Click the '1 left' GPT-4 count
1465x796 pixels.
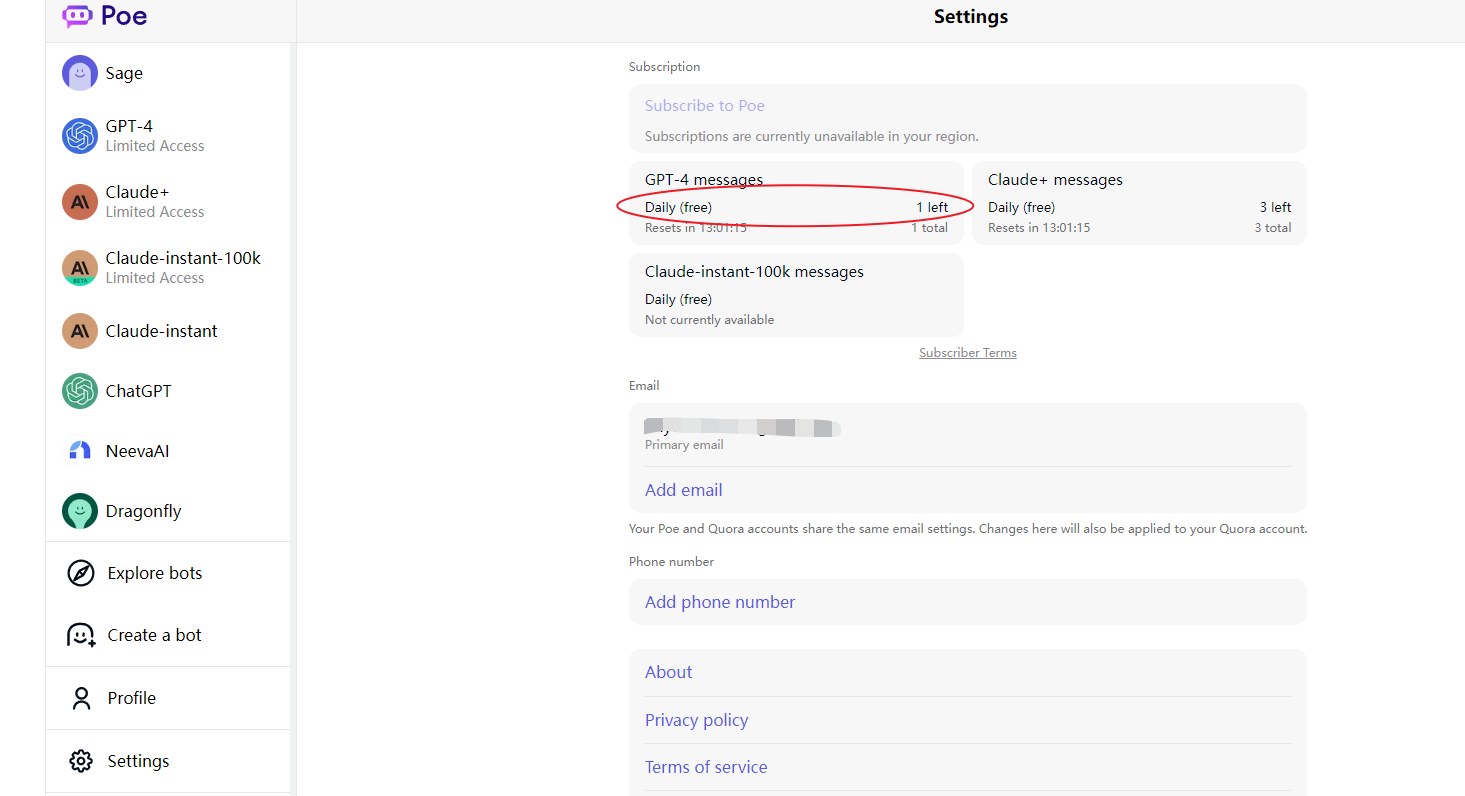point(932,208)
